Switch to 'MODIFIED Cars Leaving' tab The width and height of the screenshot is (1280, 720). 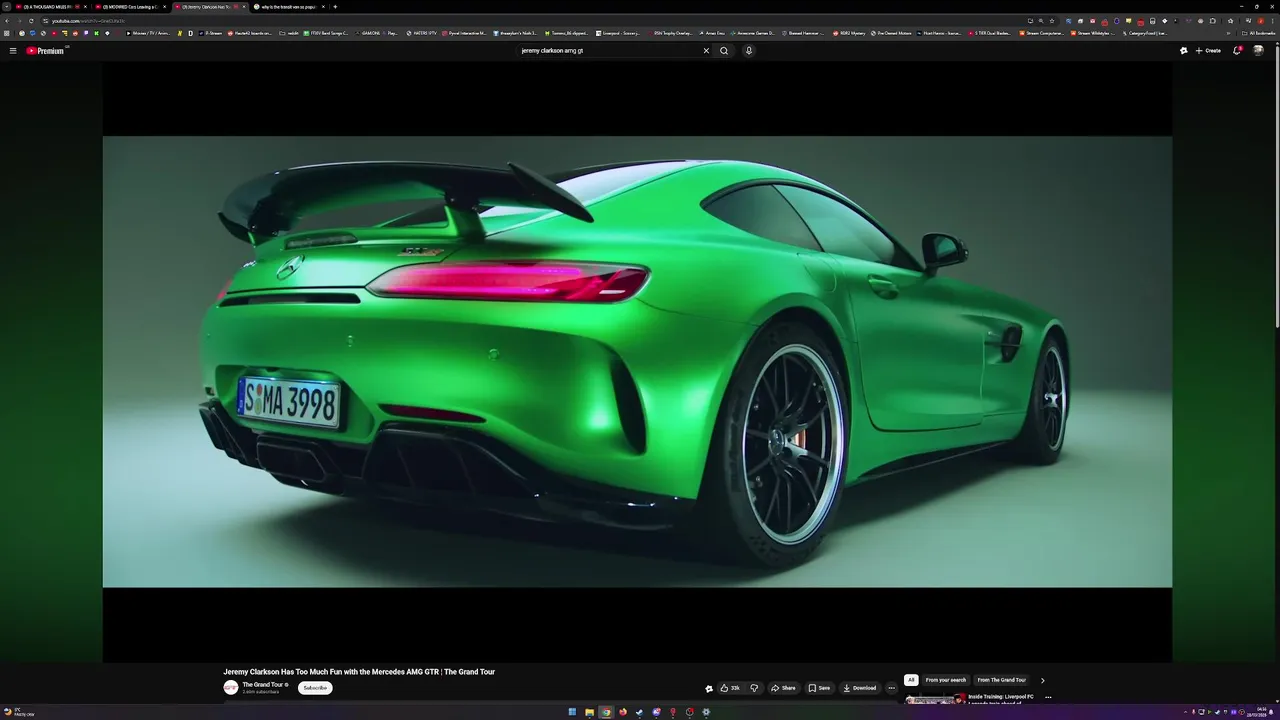(x=130, y=6)
